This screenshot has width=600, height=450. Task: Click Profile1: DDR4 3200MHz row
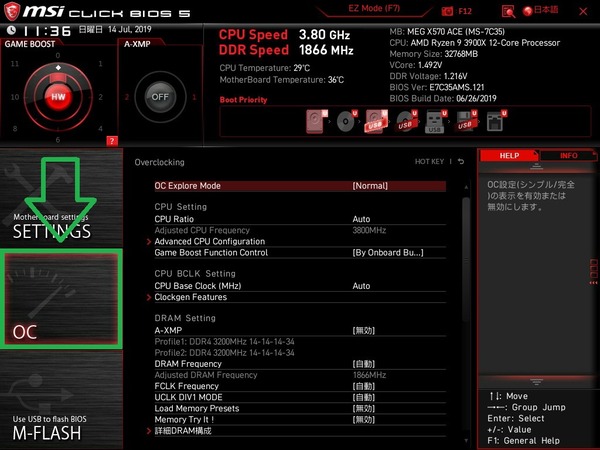[224, 341]
